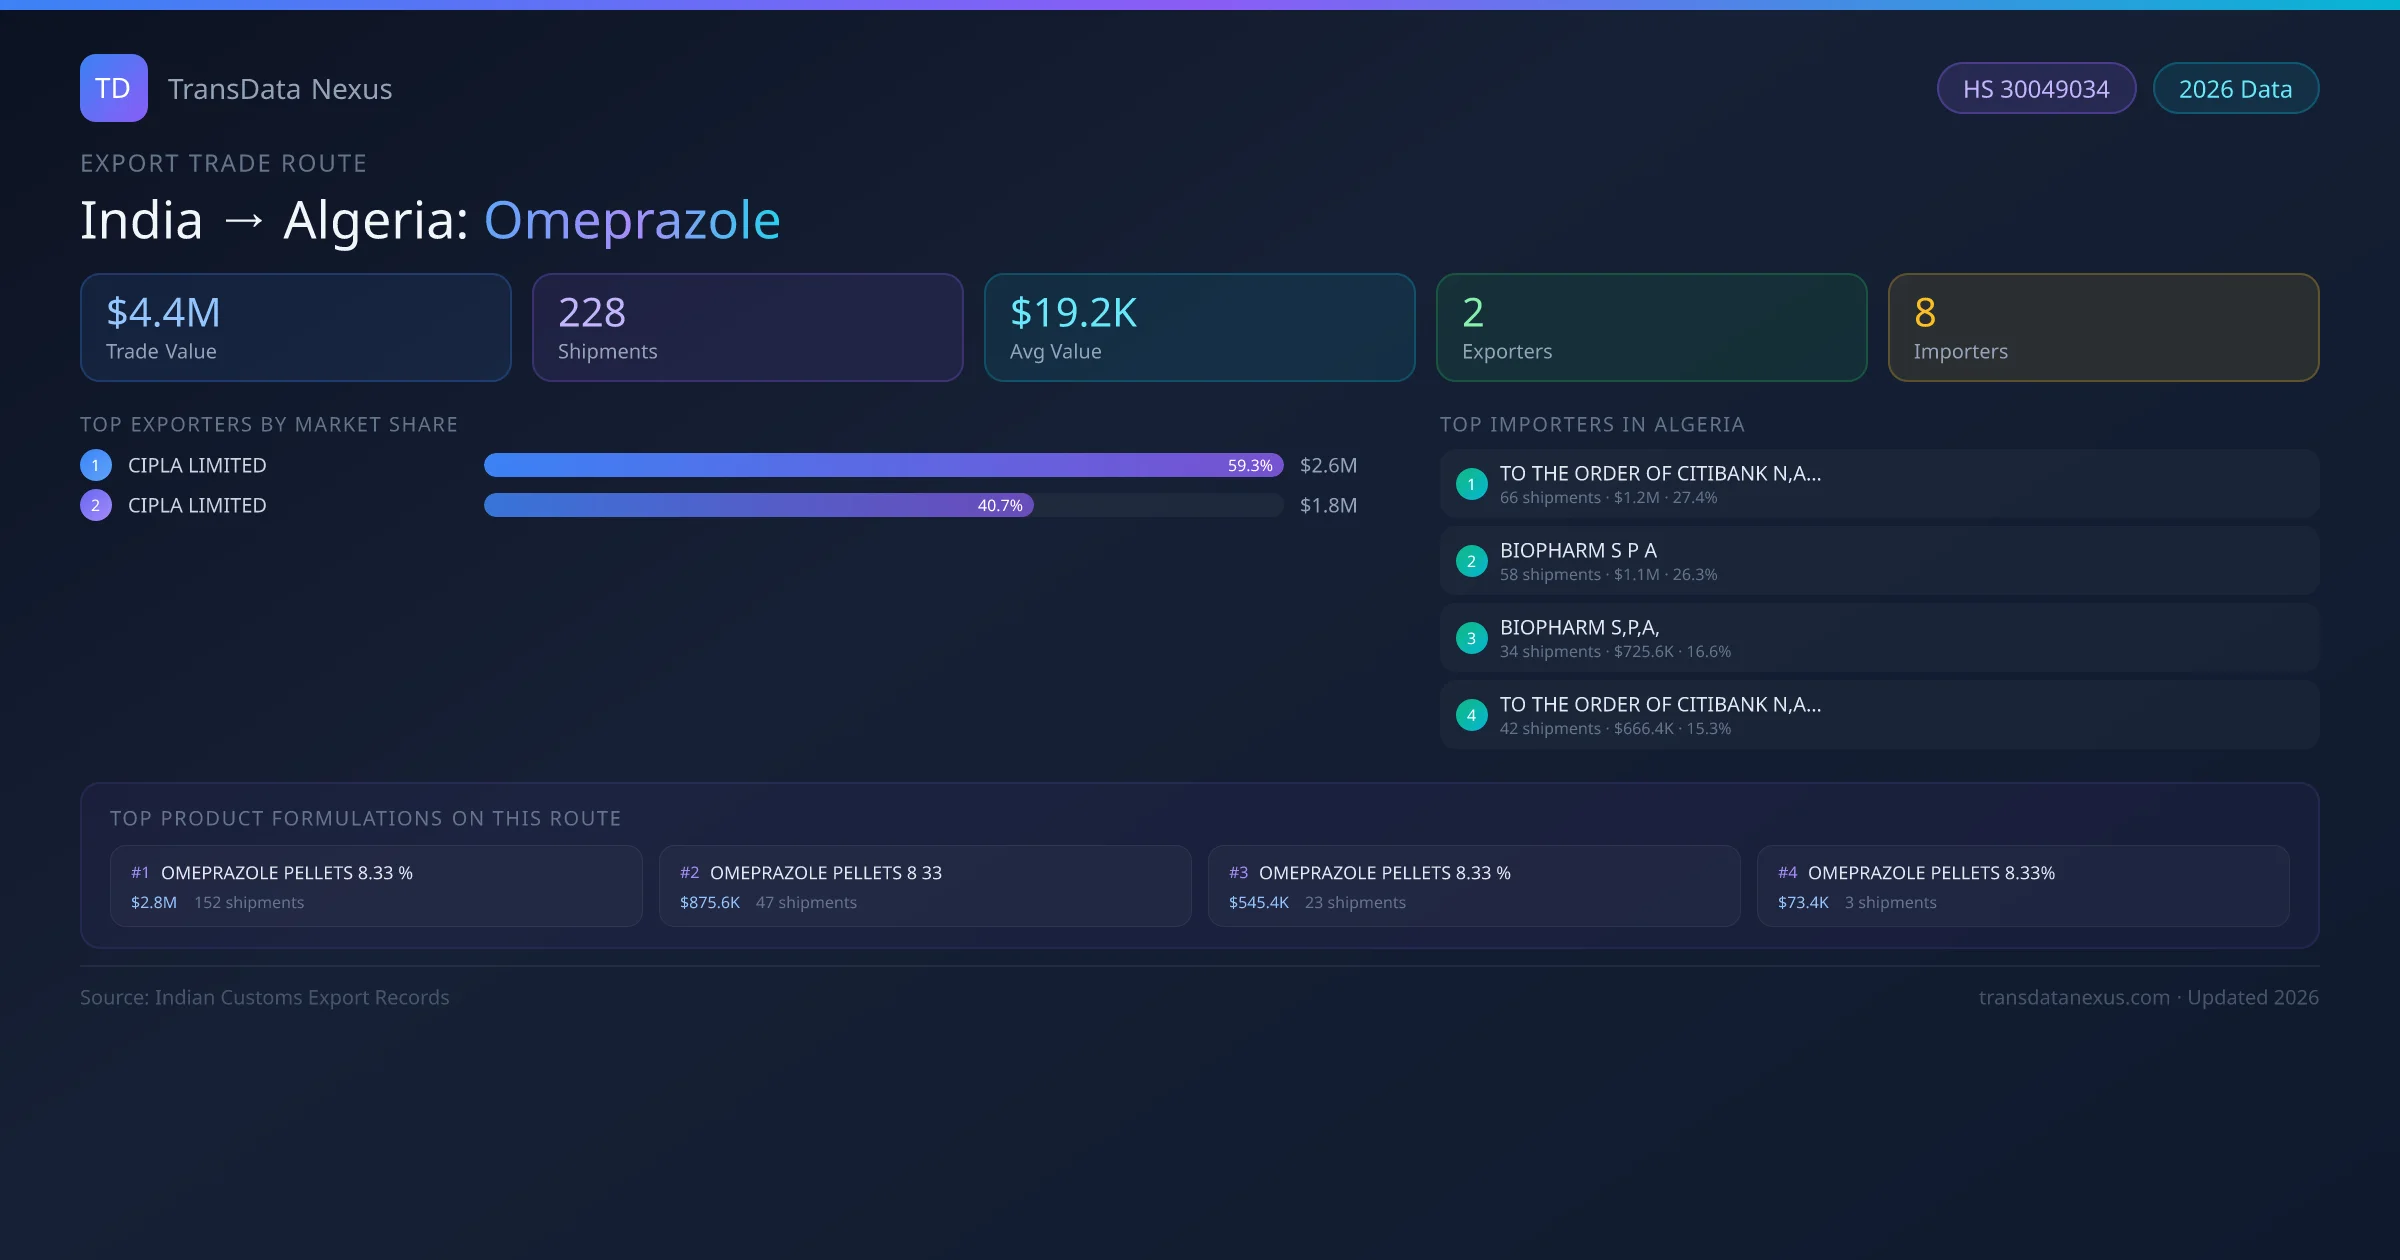Open the 8 Importers card
Screen dimensions: 2400x1260
(2103, 327)
